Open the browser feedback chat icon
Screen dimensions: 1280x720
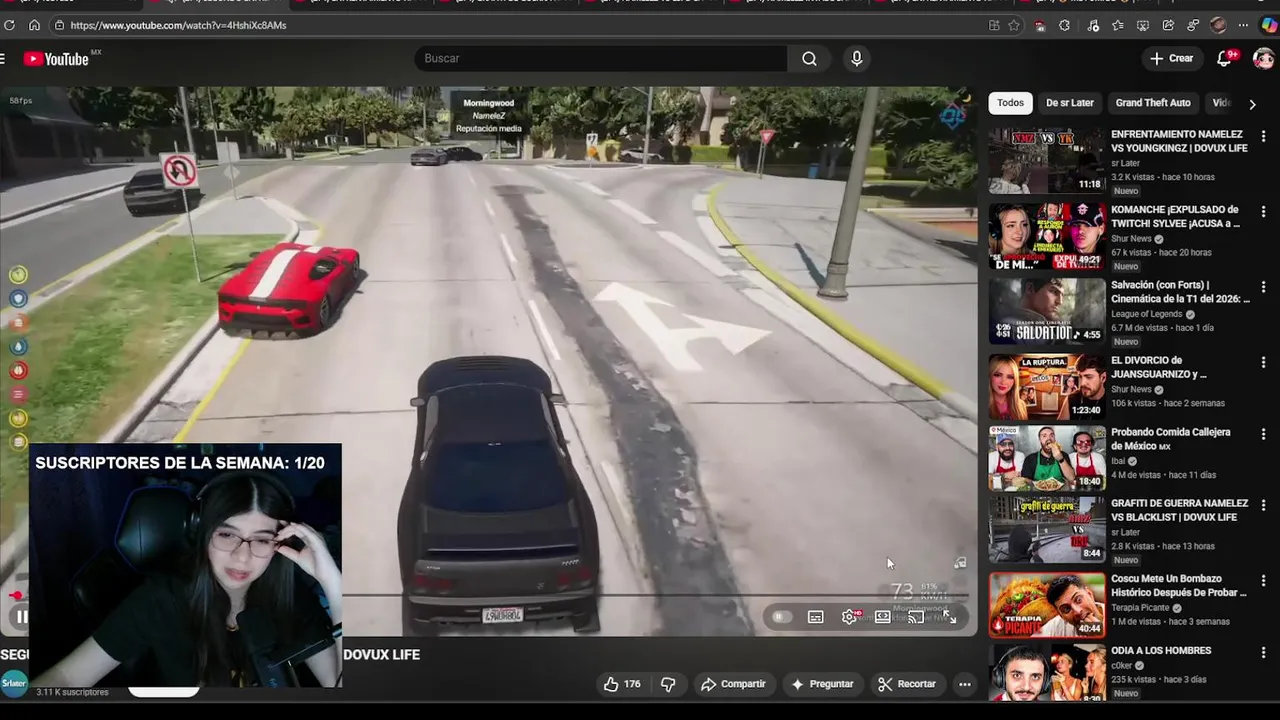(x=1193, y=25)
